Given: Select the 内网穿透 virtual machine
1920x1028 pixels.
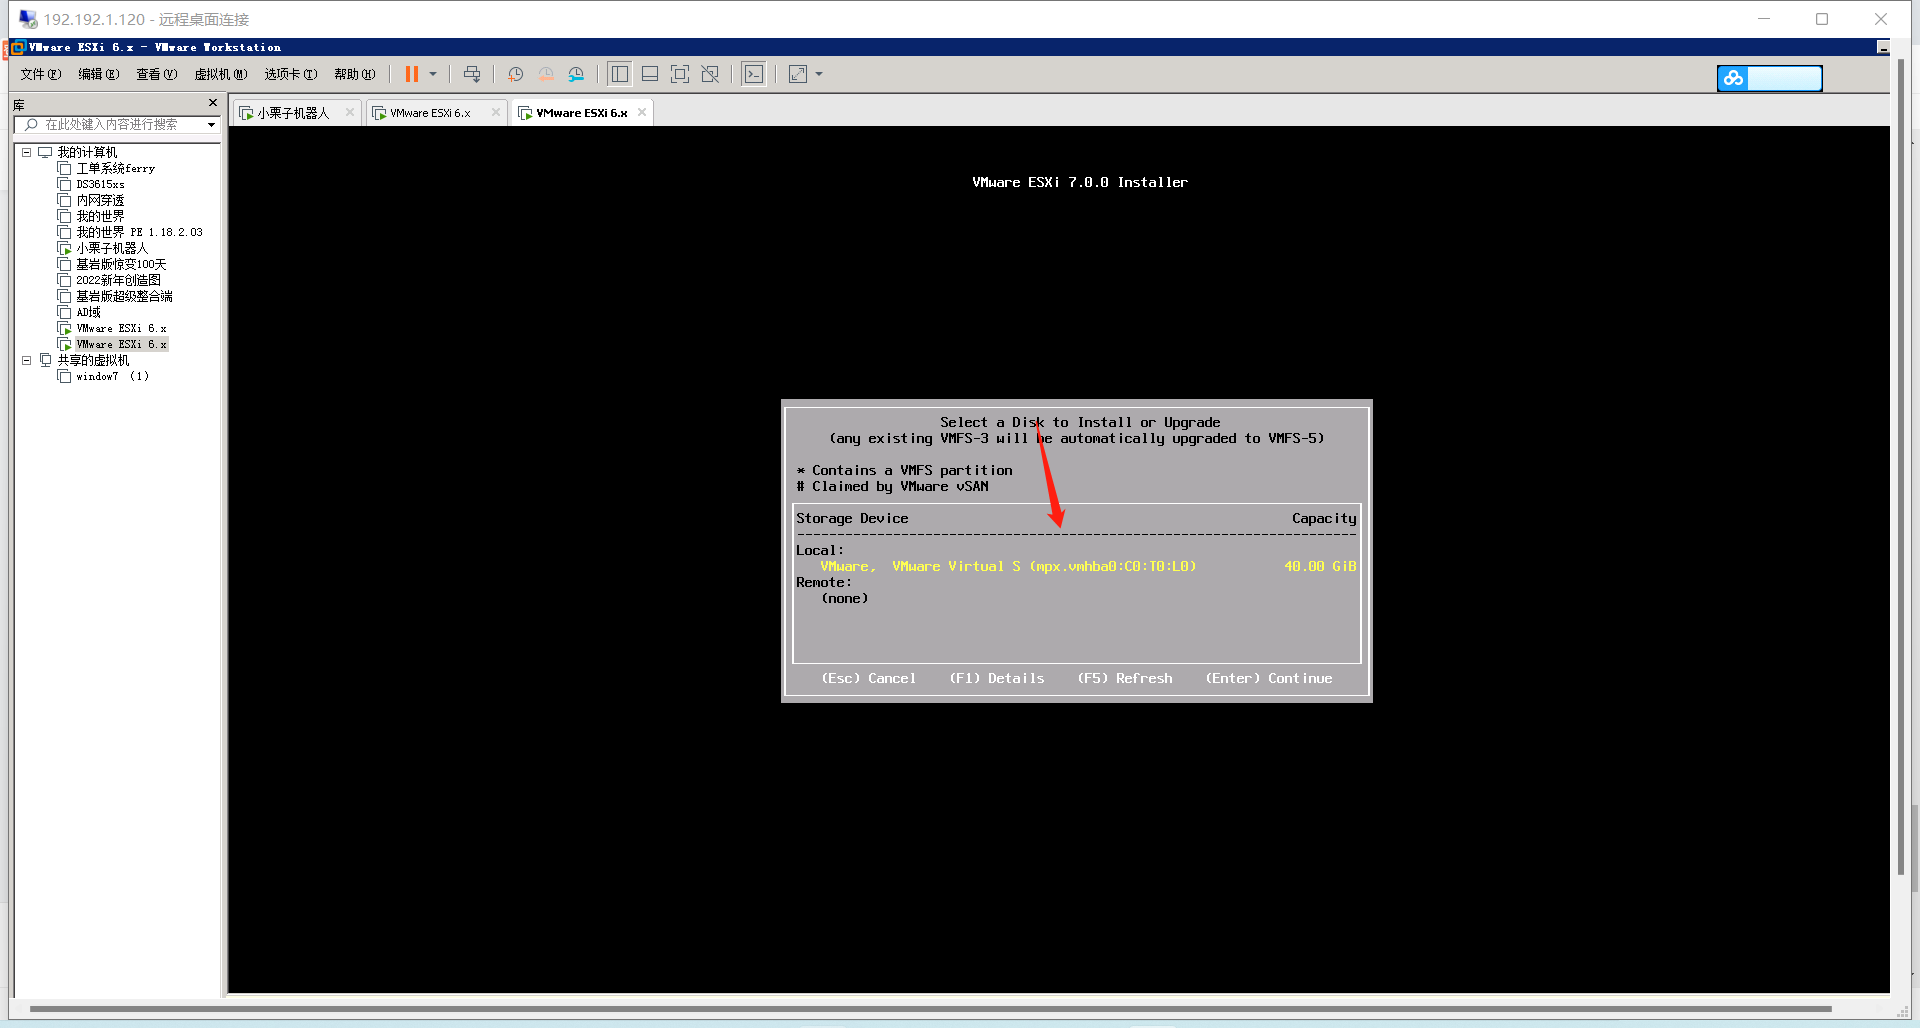Looking at the screenshot, I should [100, 201].
